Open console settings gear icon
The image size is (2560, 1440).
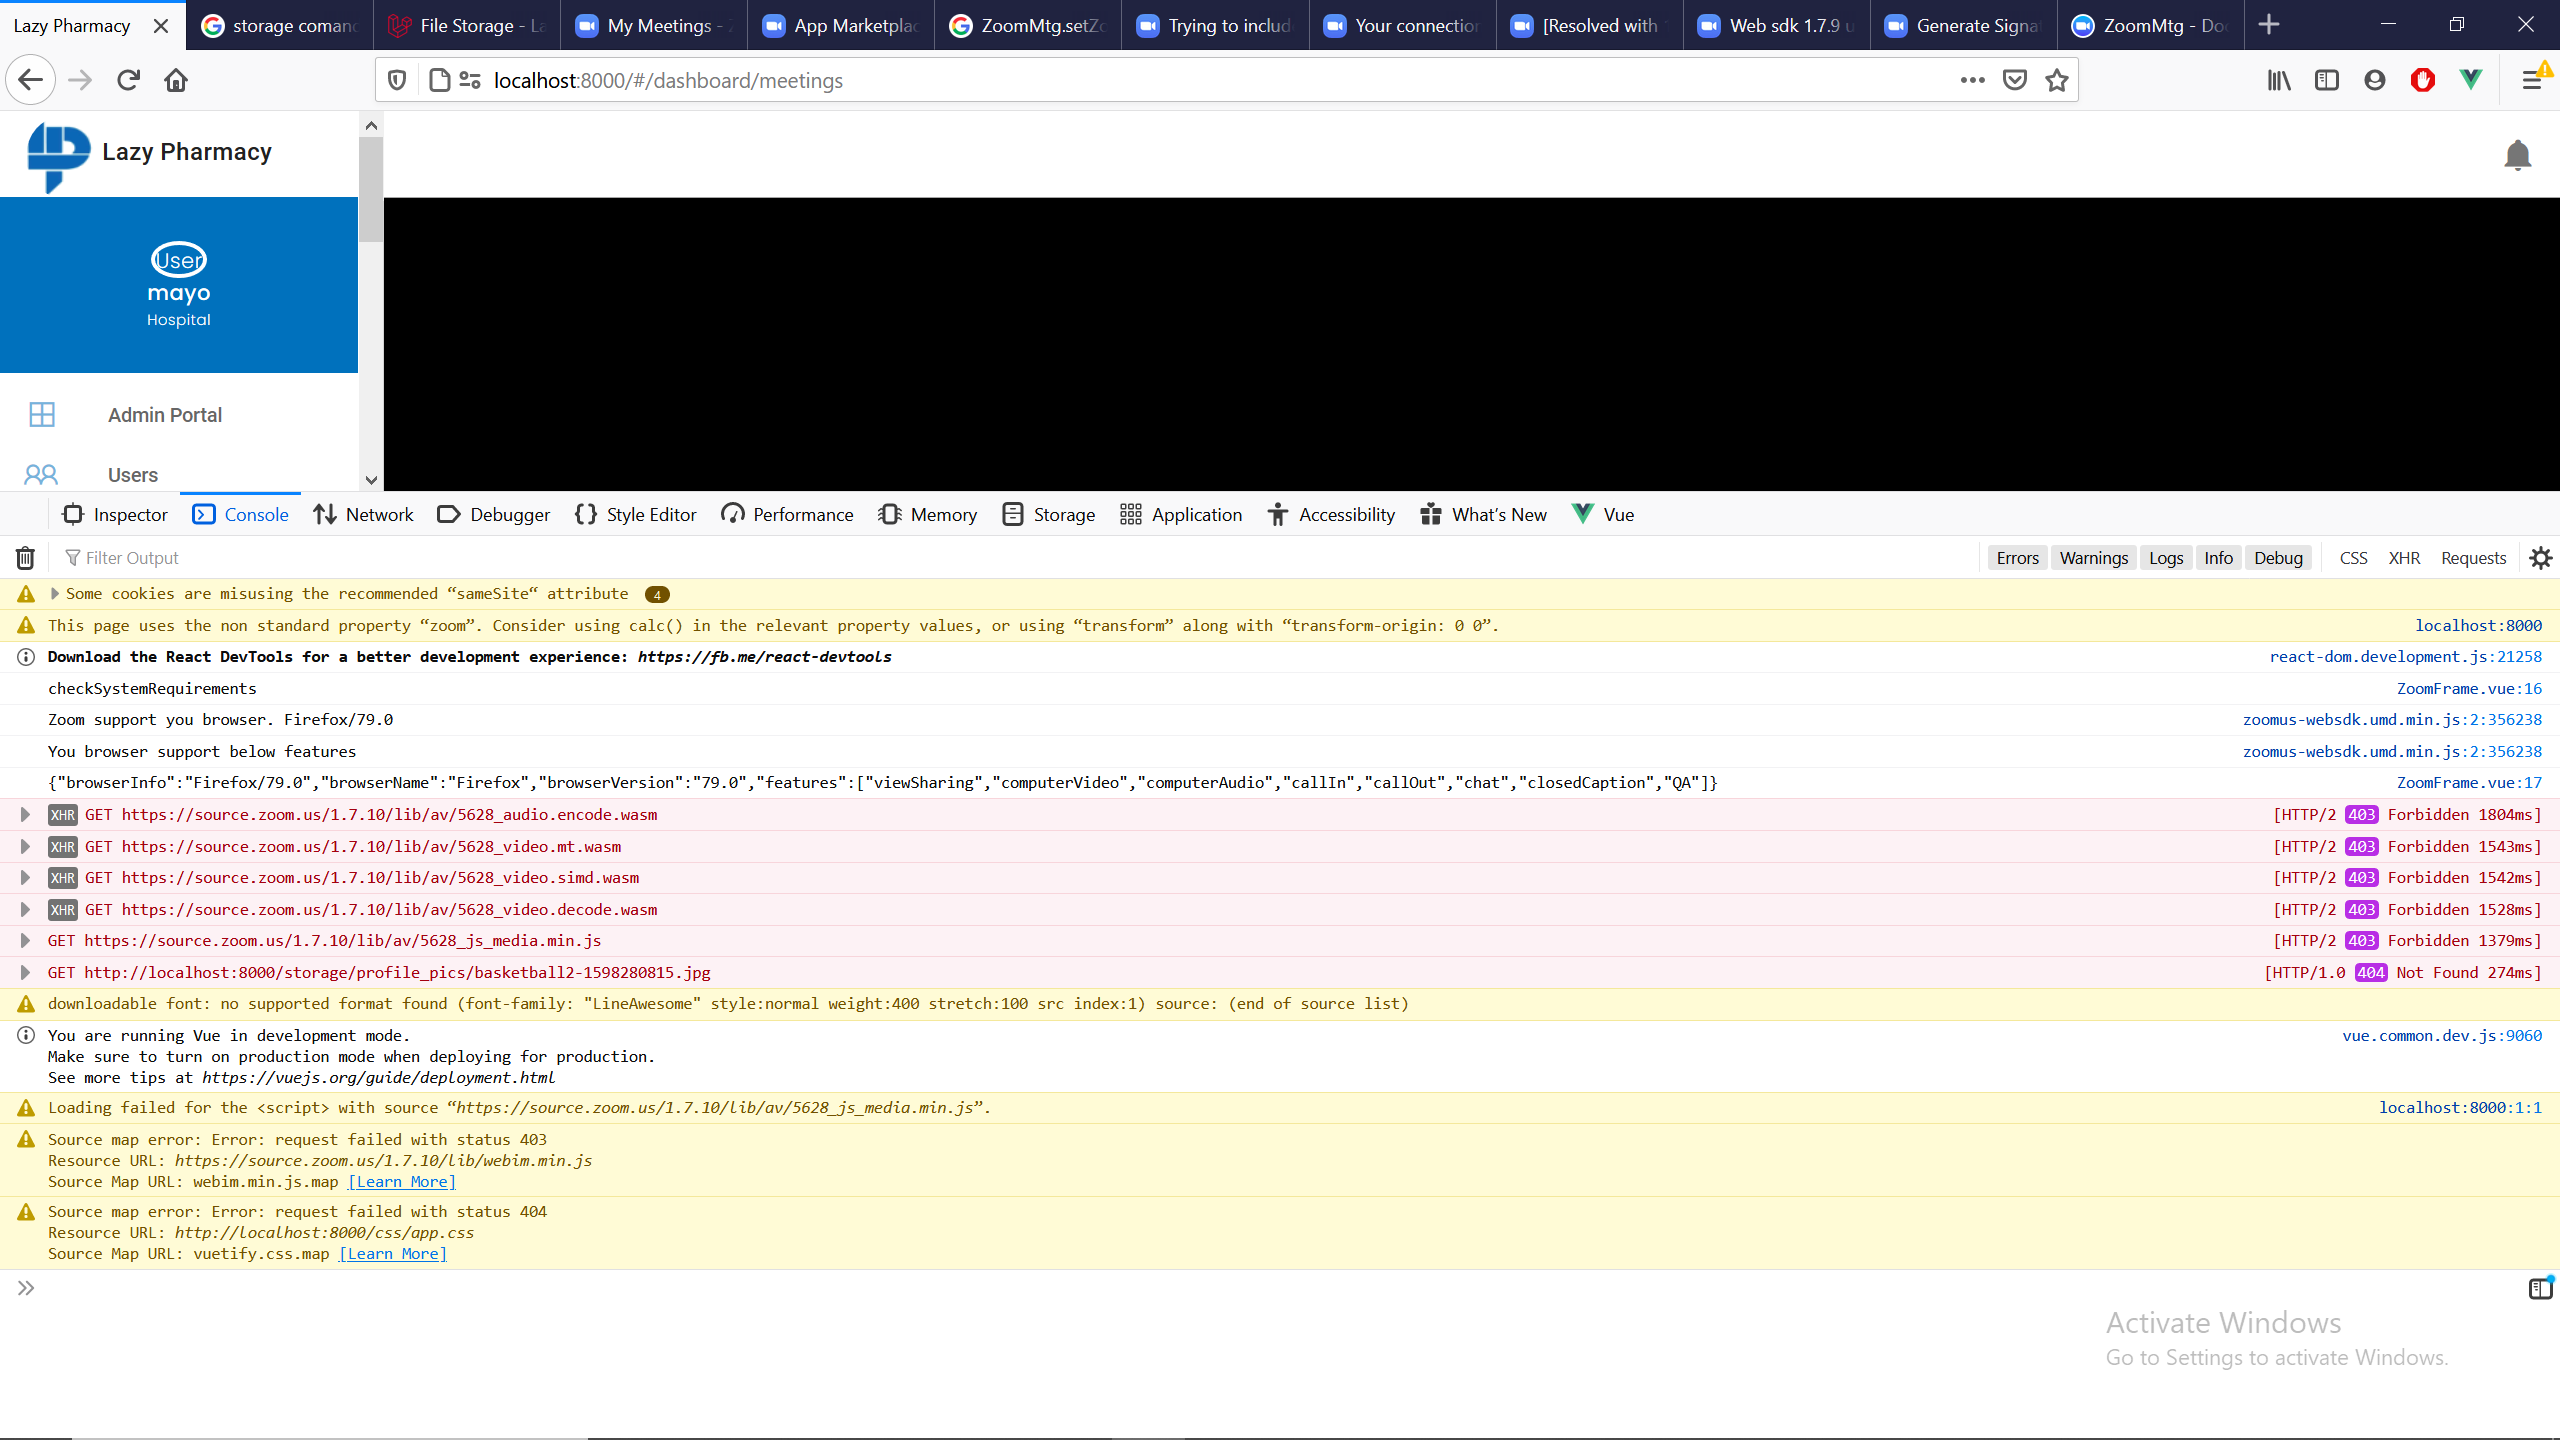coord(2540,558)
